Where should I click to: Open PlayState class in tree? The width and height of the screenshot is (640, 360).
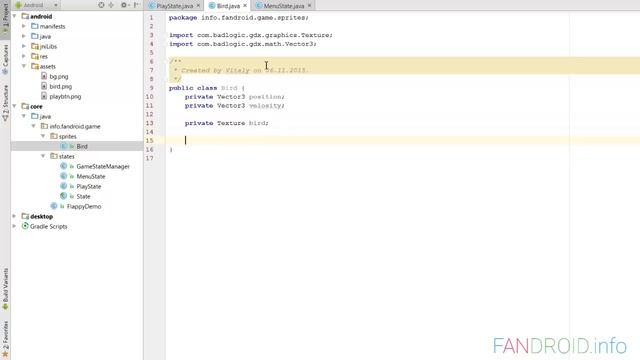pyautogui.click(x=89, y=187)
